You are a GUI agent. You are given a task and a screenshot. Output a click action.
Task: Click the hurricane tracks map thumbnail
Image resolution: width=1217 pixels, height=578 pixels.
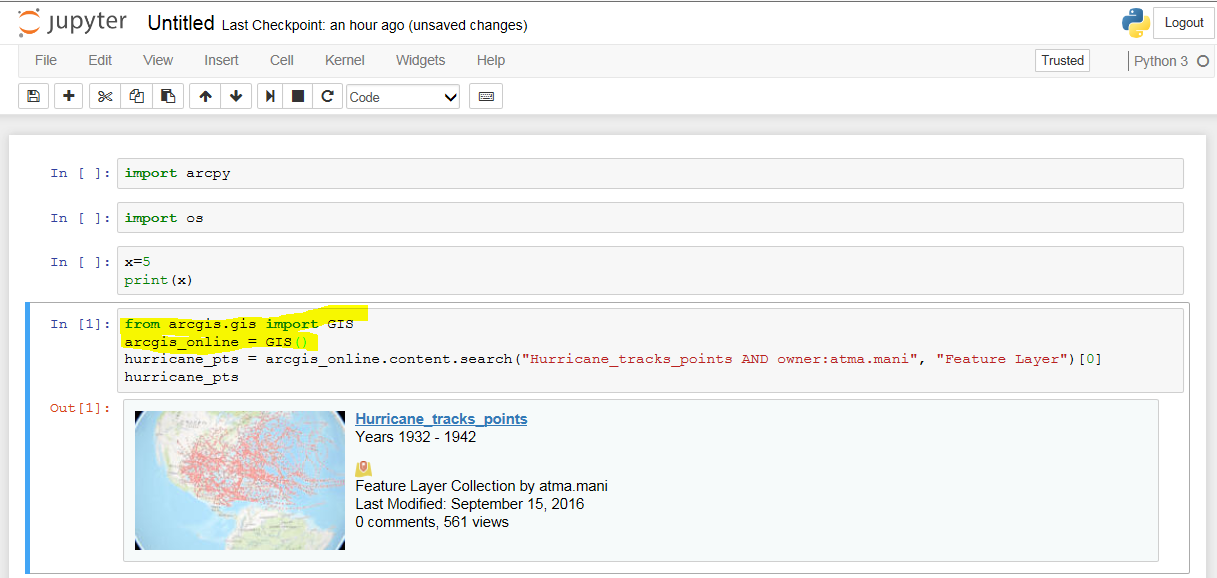[240, 480]
